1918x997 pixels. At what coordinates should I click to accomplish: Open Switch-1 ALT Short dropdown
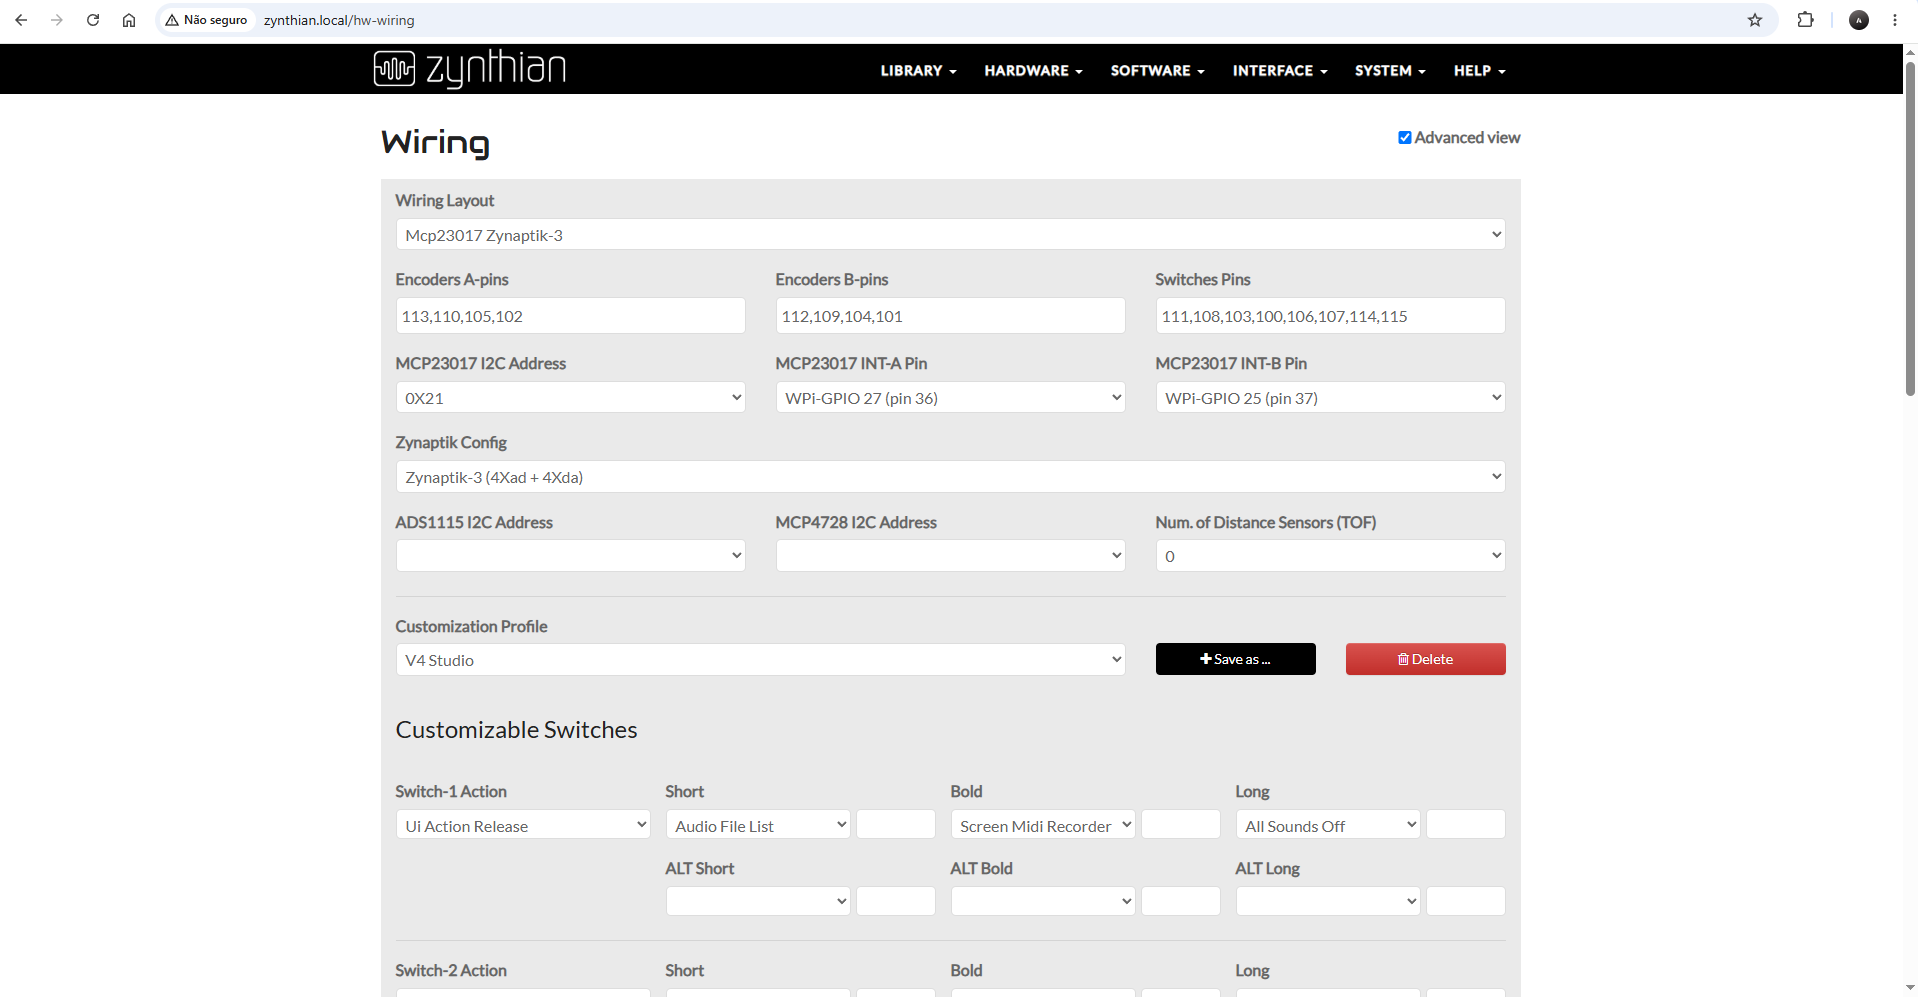click(x=758, y=901)
